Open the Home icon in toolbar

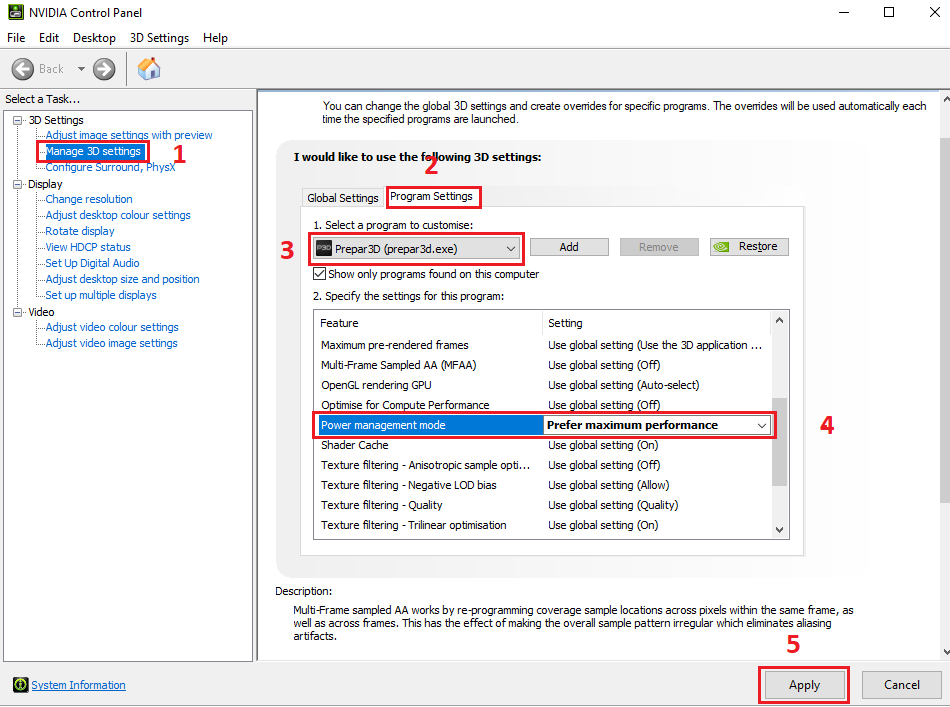coord(148,68)
